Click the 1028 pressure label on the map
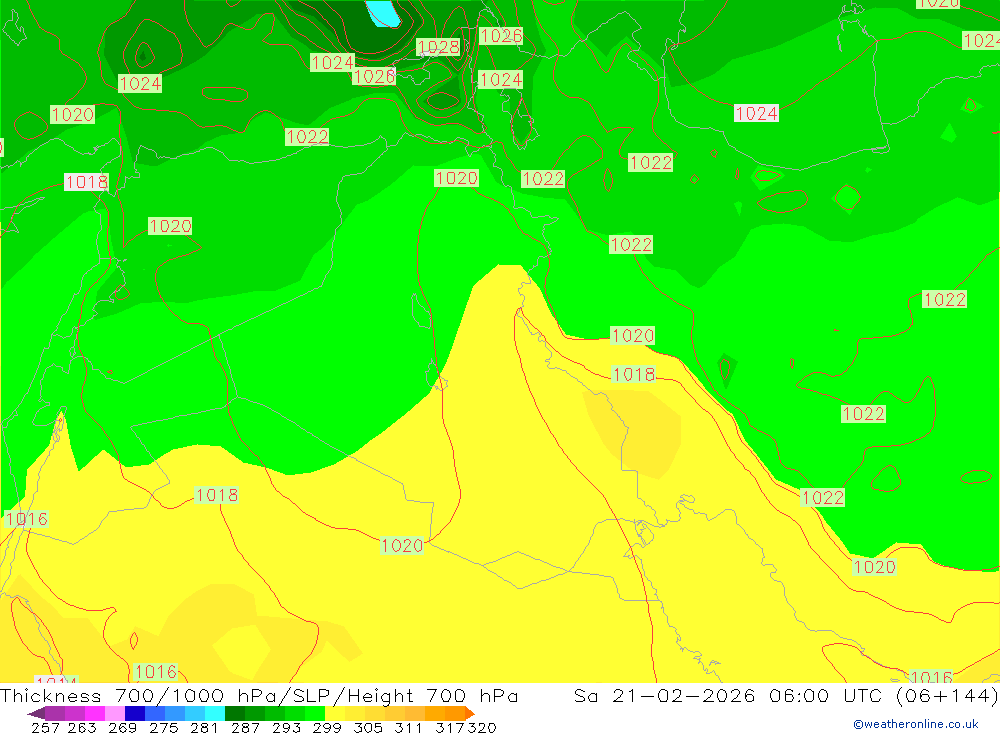Screen dimensions: 1000x733 click(x=438, y=47)
